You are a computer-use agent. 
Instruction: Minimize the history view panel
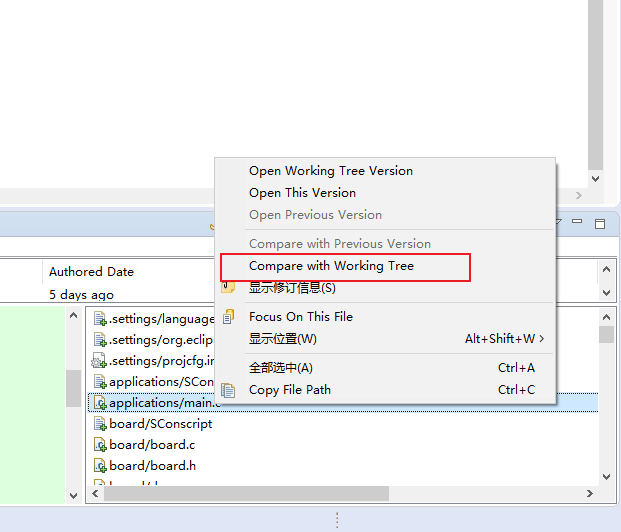click(x=577, y=222)
